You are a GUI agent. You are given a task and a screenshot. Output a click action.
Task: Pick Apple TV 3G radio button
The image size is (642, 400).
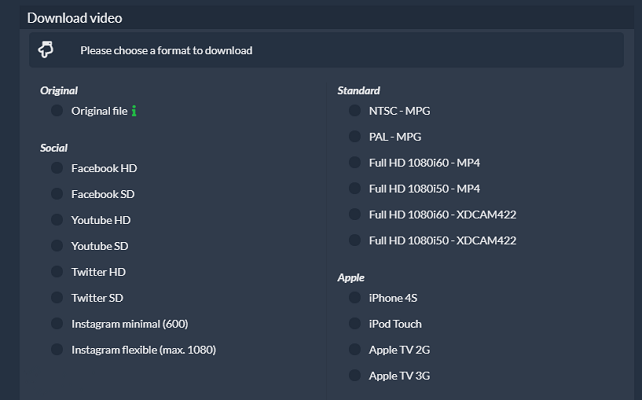click(x=355, y=375)
